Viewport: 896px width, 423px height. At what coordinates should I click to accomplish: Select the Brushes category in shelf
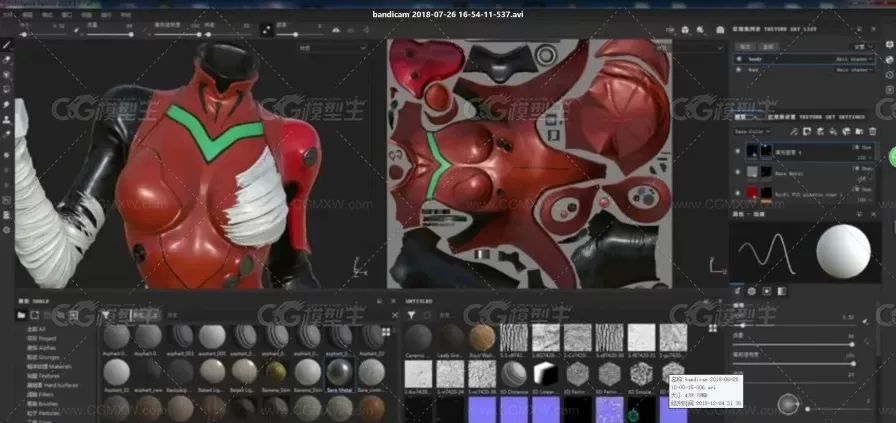click(43, 403)
